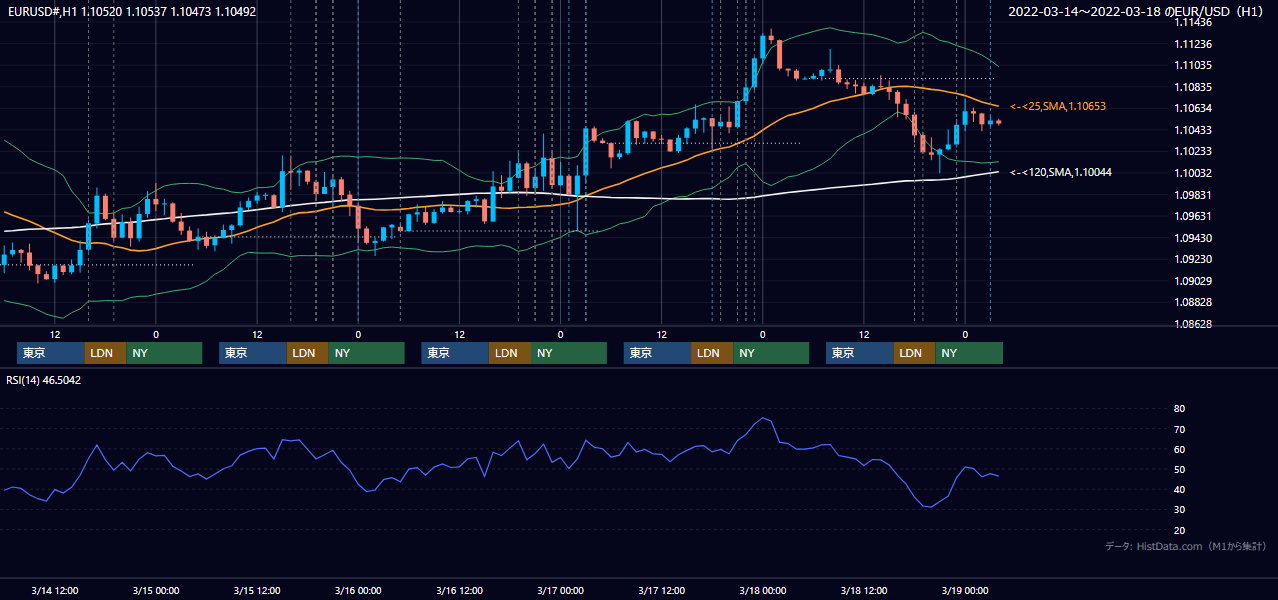Click the 2022-03-14〜2022-03-18 EUR/USD (H1) header
This screenshot has height=600, width=1278.
click(x=1137, y=12)
